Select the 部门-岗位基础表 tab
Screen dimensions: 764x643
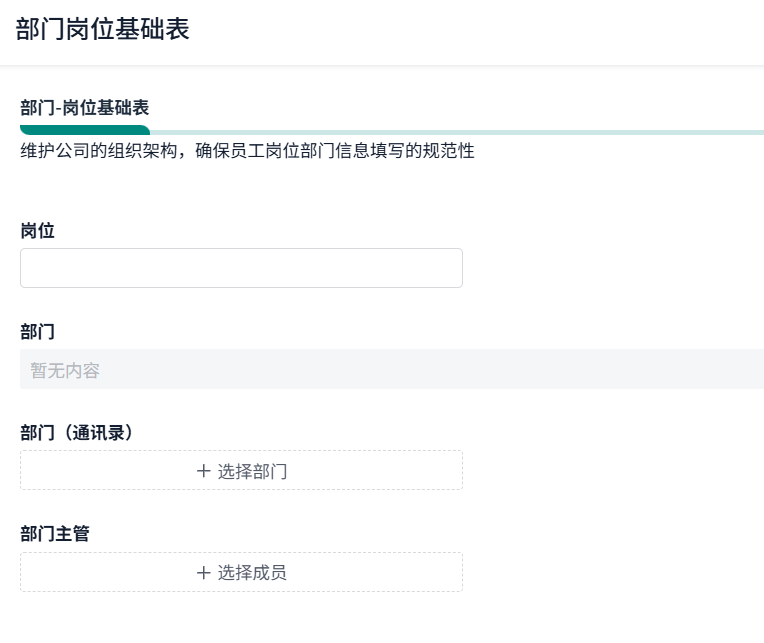[x=85, y=108]
